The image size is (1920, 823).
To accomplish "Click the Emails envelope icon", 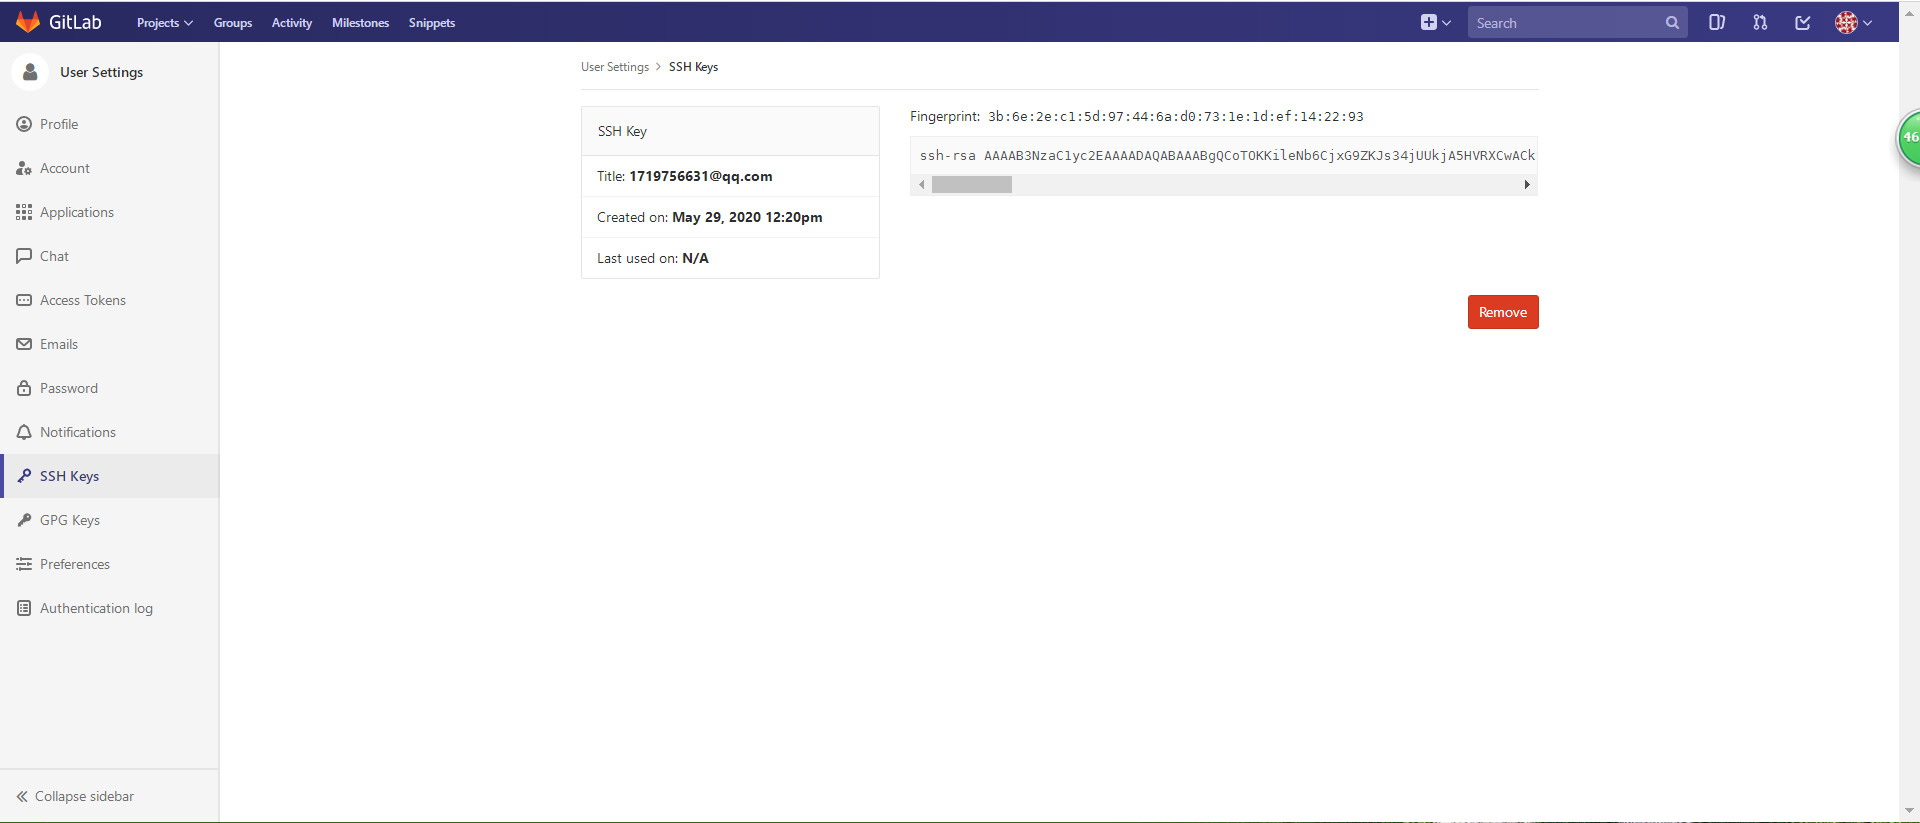I will [x=24, y=344].
